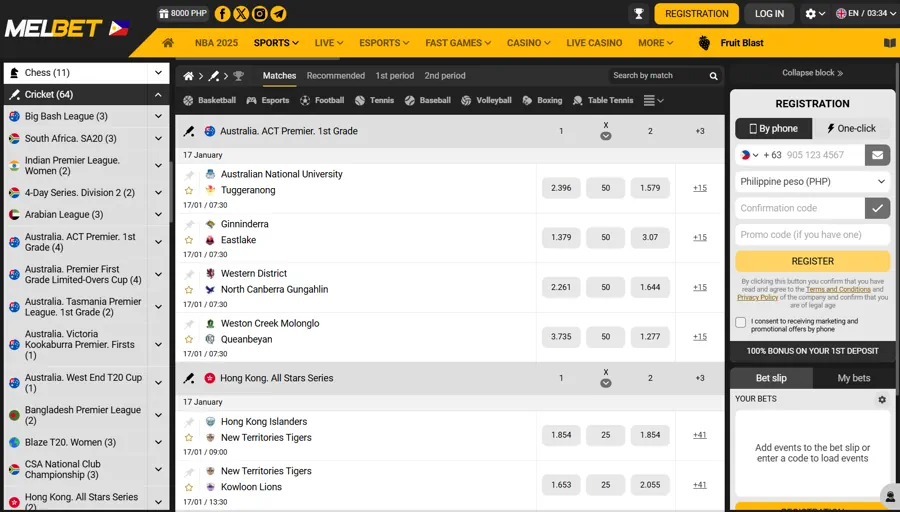The image size is (900, 512).
Task: Expand Big Bash League (3)
Action: (158, 117)
